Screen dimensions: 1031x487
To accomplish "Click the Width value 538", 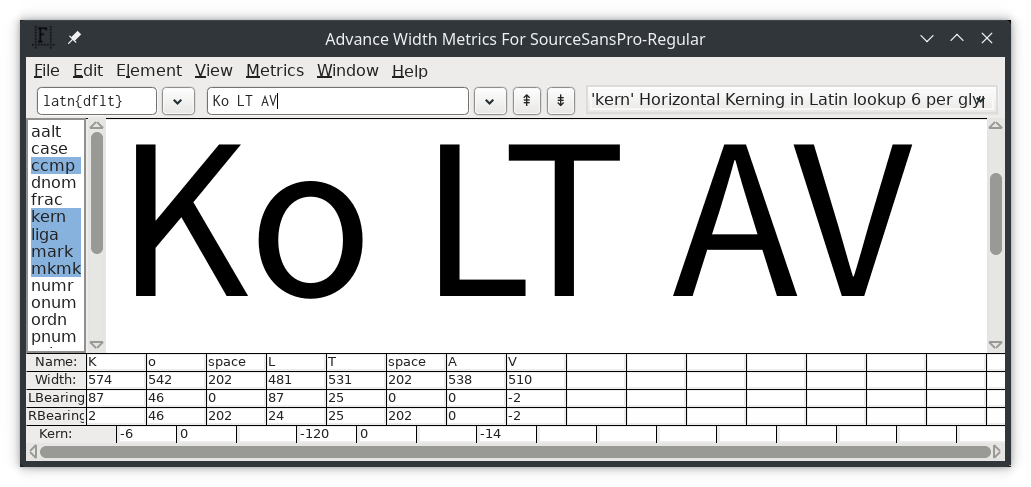I will click(476, 380).
